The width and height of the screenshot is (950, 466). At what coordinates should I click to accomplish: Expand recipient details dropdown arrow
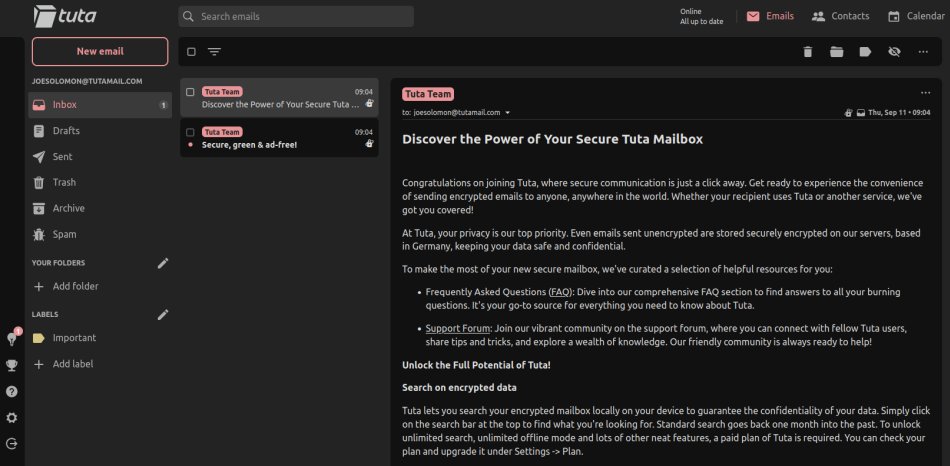point(508,113)
